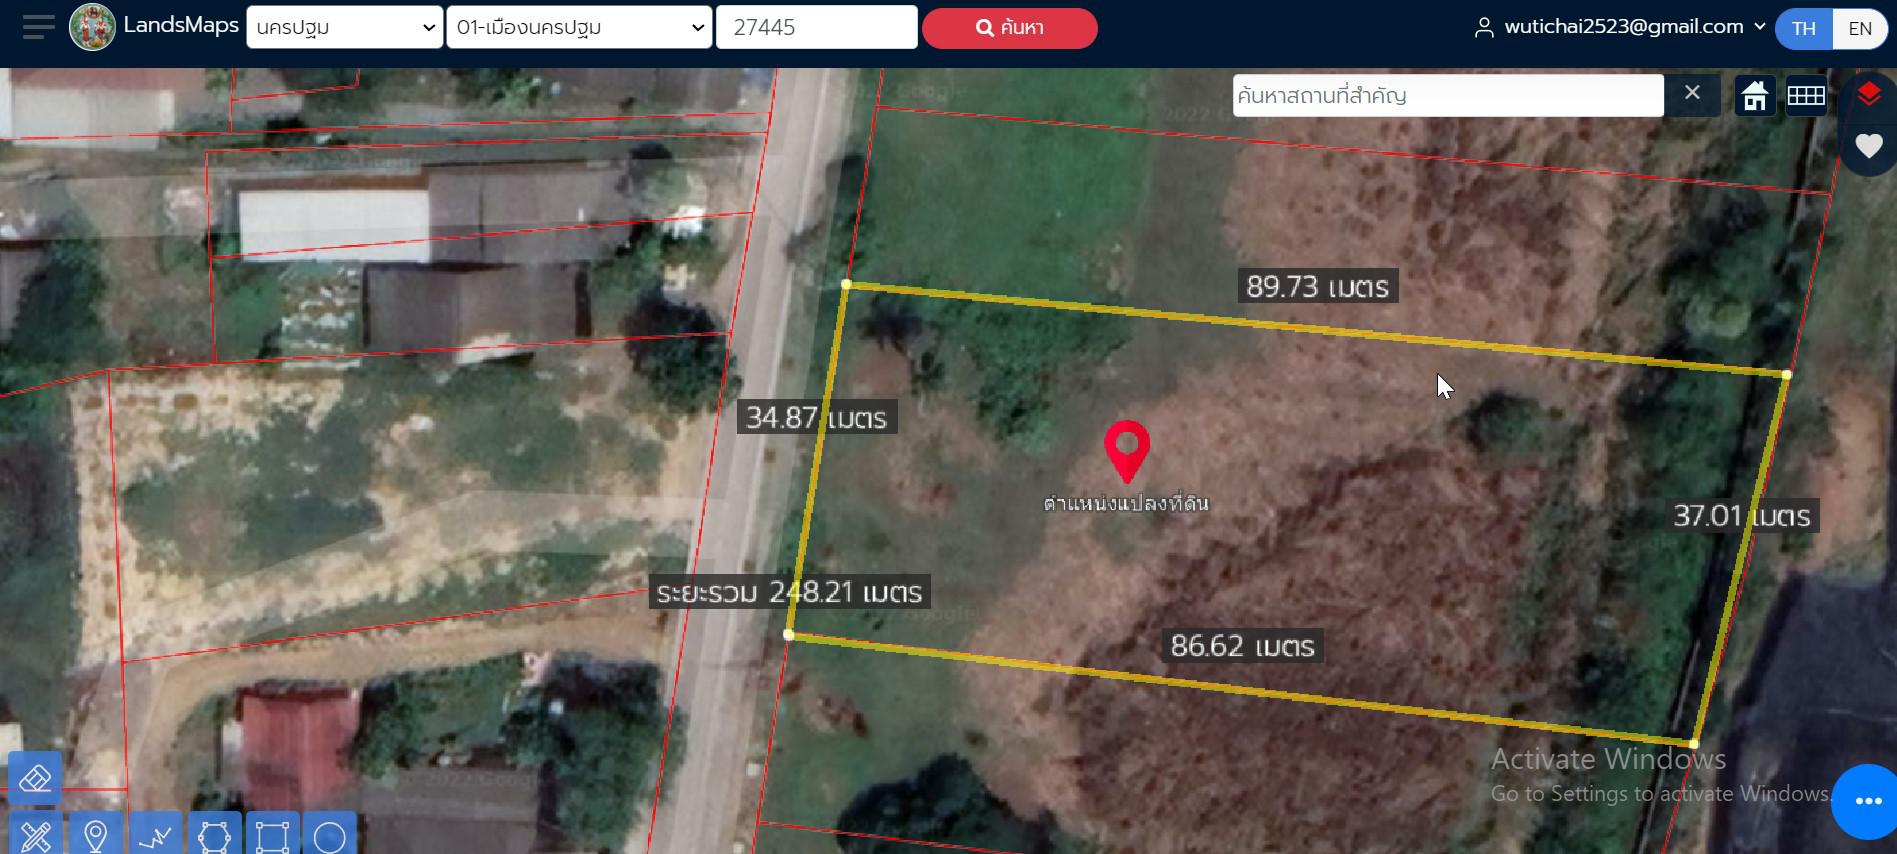1897x854 pixels.
Task: Click the ค้นหาสถานที่สำคัญ place search box
Action: pos(1448,96)
